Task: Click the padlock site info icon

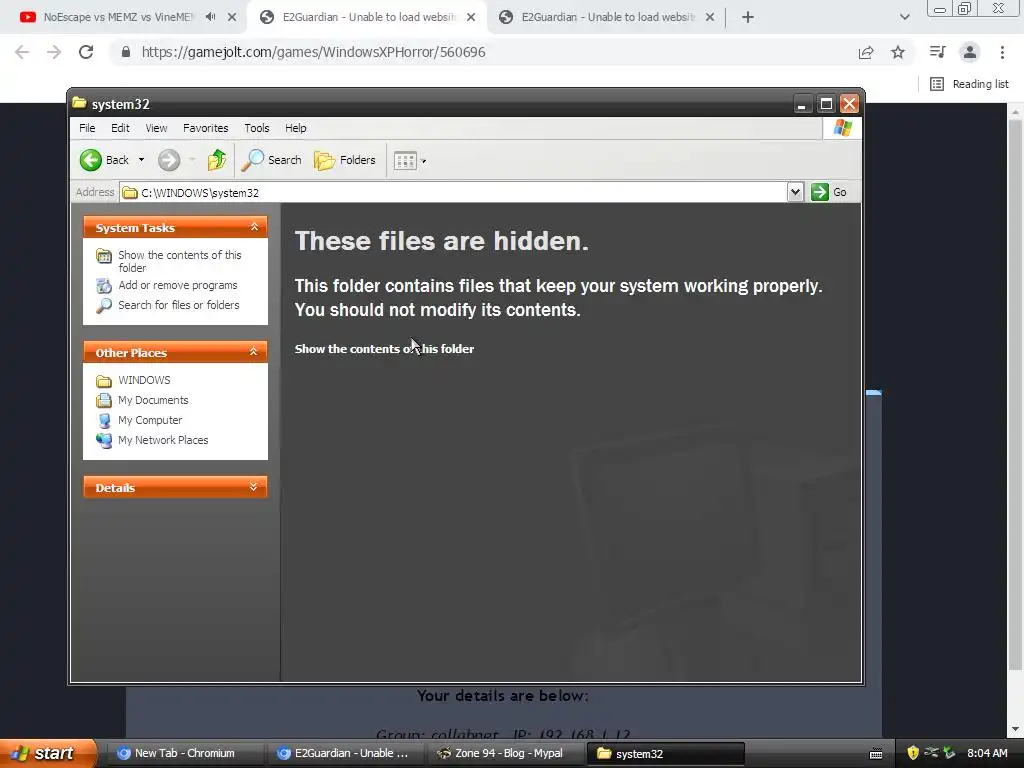Action: point(126,52)
